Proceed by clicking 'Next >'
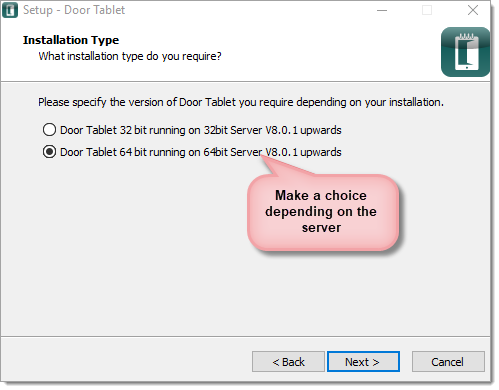499x390 pixels. pos(363,362)
